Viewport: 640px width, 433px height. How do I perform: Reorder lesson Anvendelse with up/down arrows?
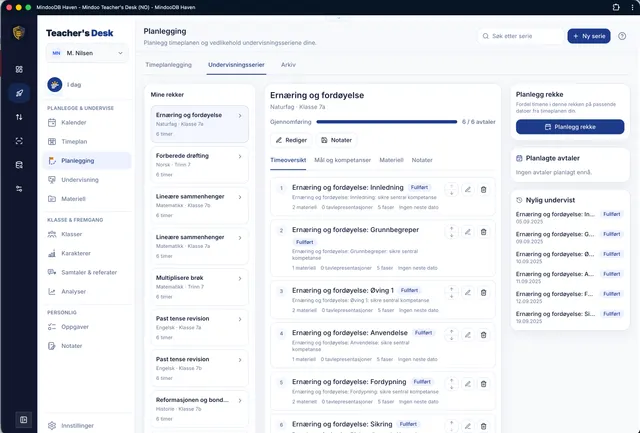click(451, 335)
